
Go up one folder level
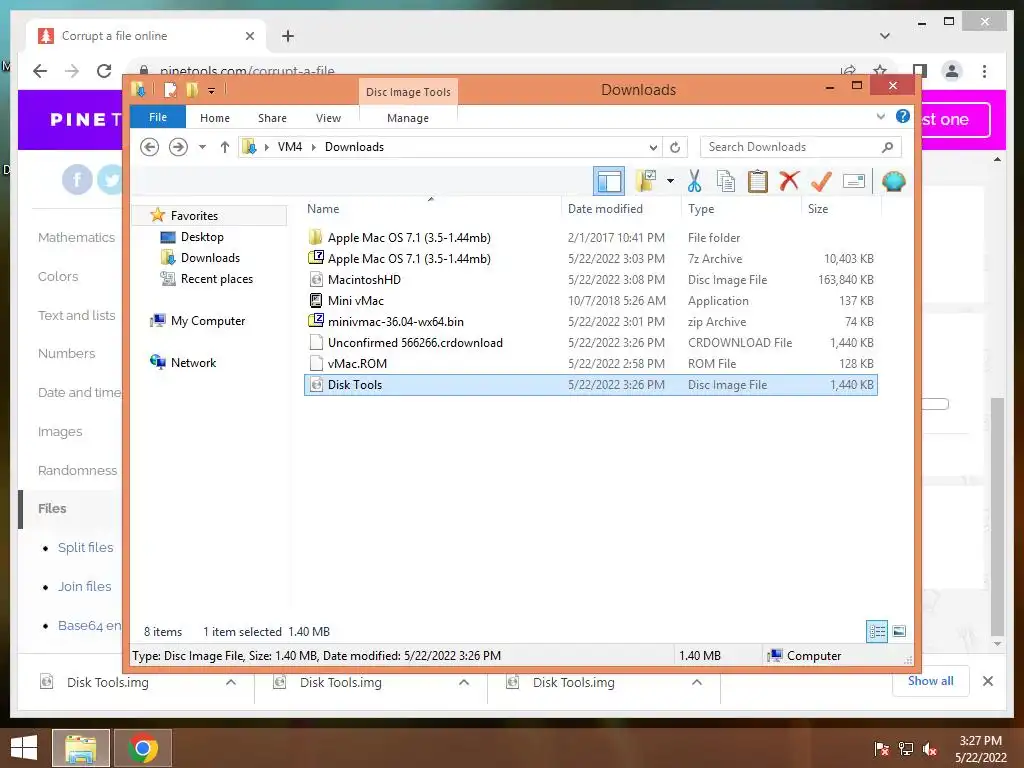coord(225,147)
